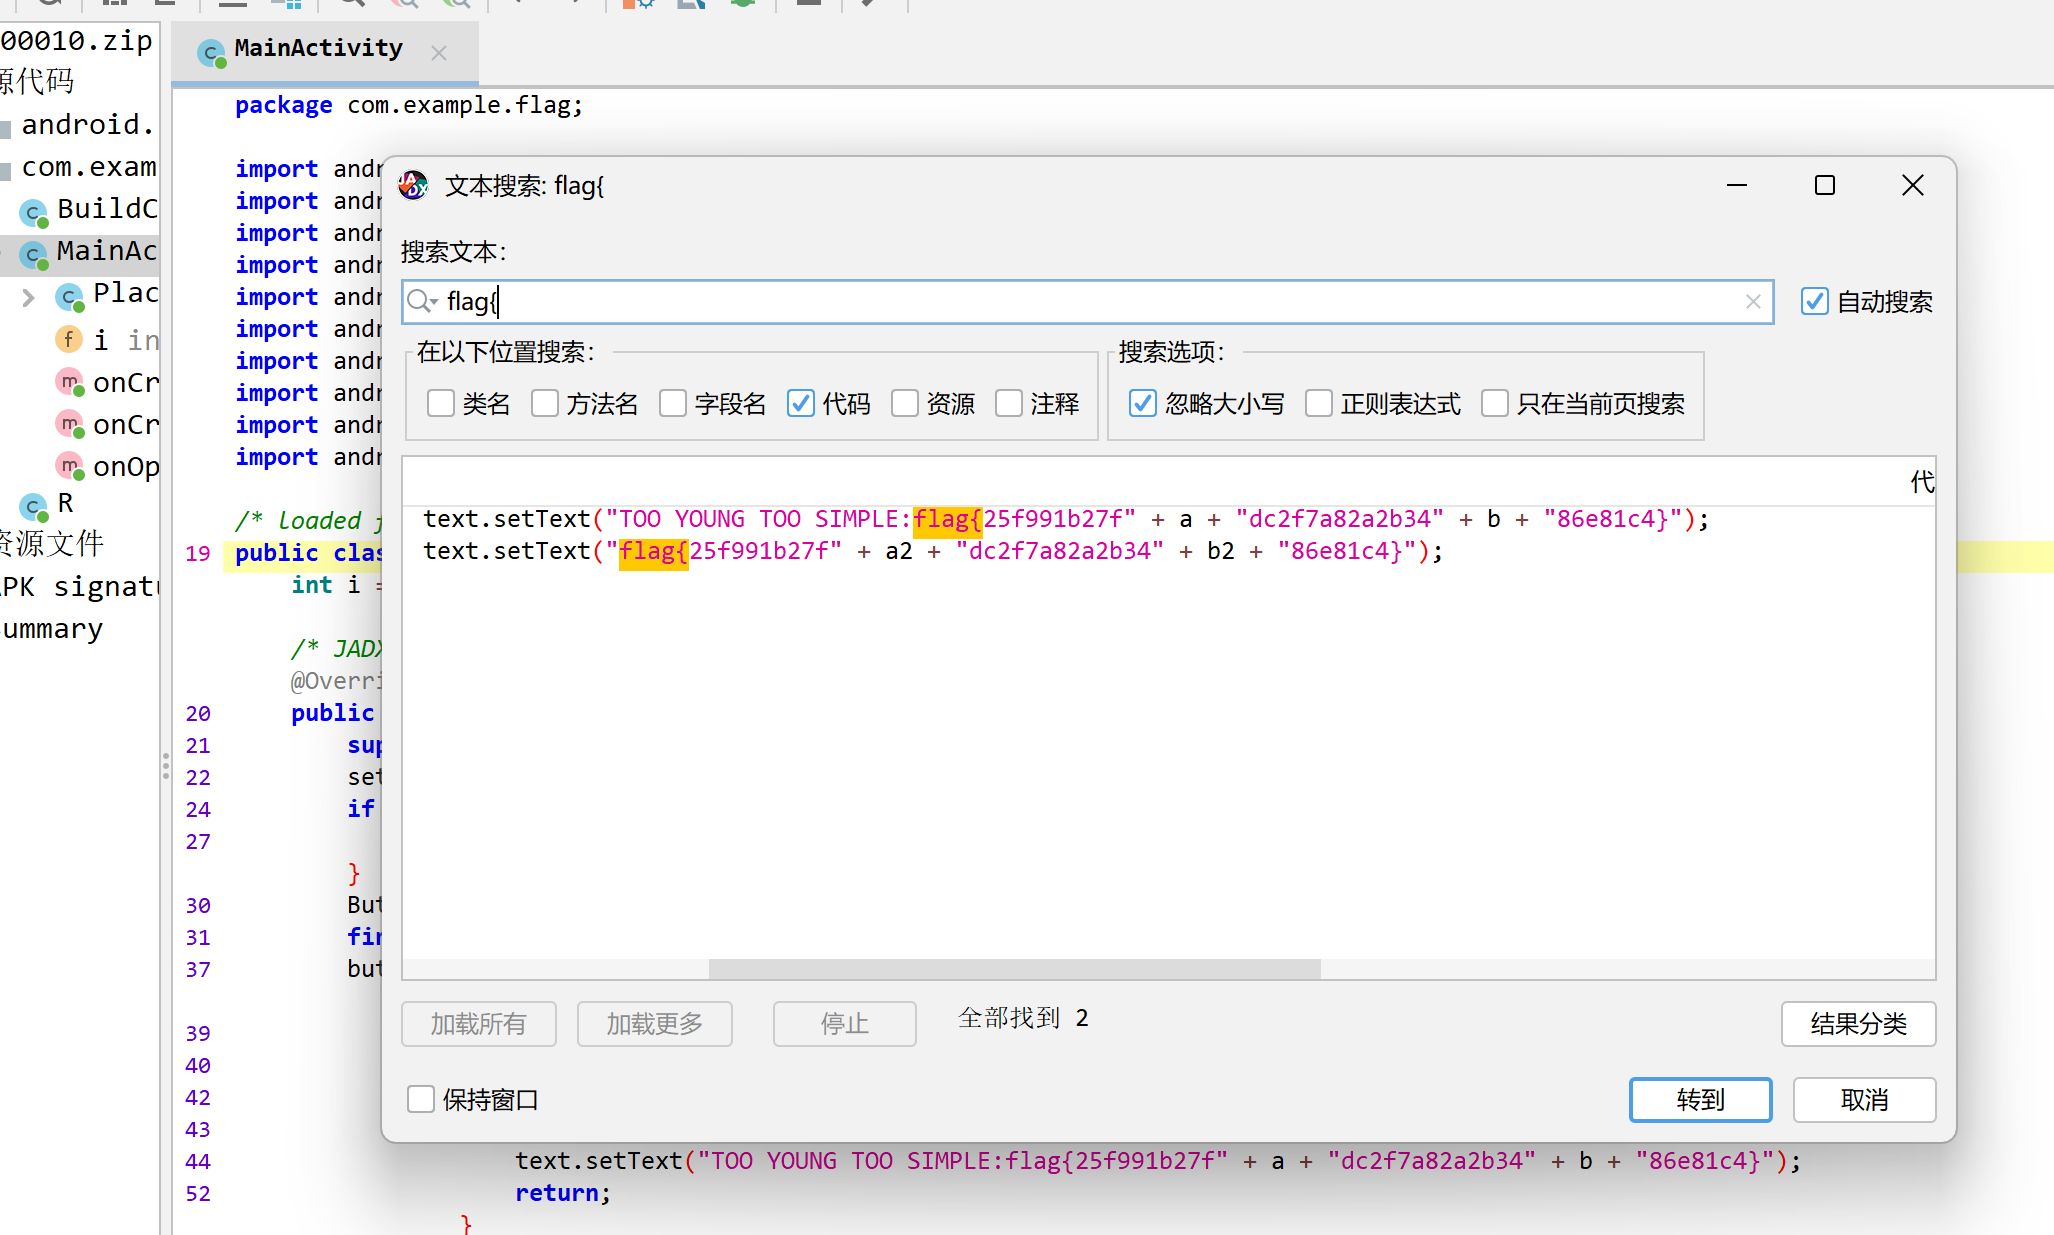Image resolution: width=2054 pixels, height=1235 pixels.
Task: Select MainAc item in the tree
Action: click(x=105, y=251)
